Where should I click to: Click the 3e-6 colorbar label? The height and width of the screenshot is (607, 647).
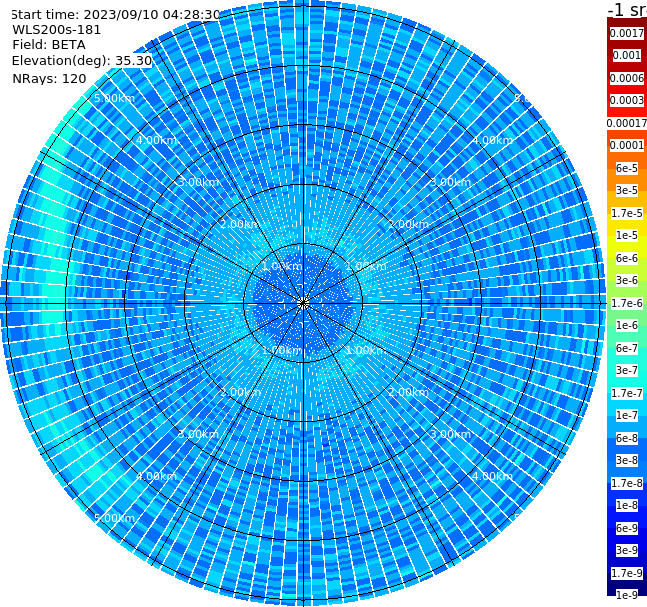(627, 280)
